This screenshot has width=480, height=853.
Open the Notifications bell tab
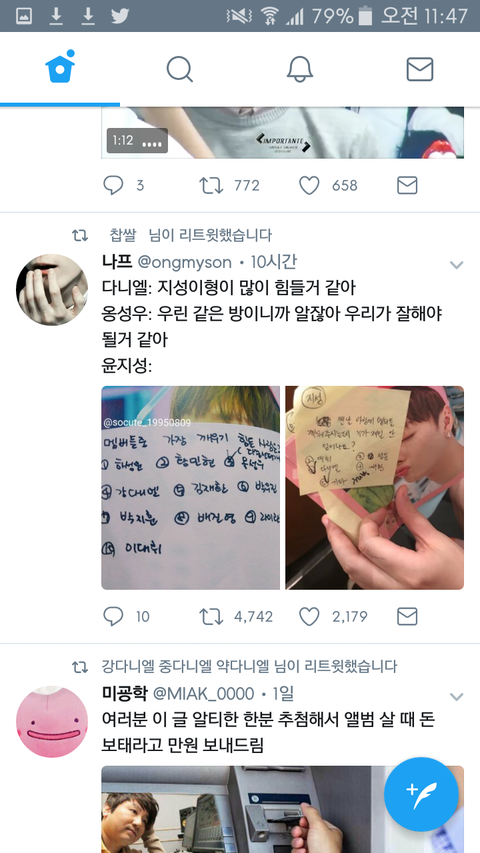300,70
